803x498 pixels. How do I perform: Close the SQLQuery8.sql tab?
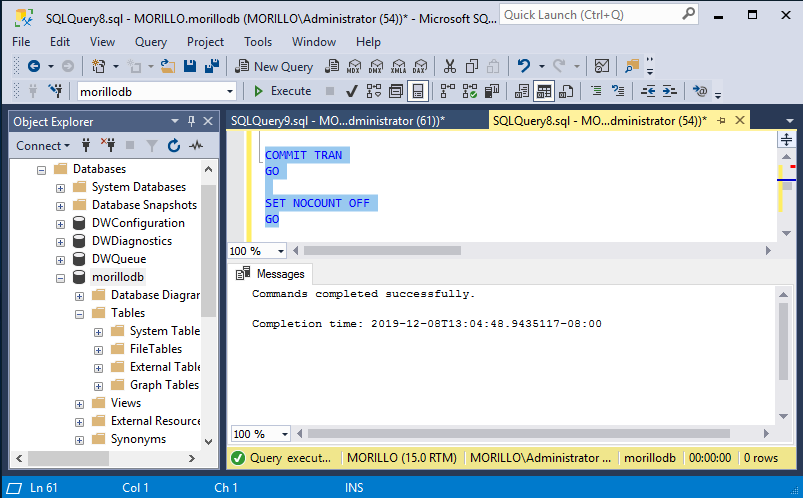click(739, 120)
